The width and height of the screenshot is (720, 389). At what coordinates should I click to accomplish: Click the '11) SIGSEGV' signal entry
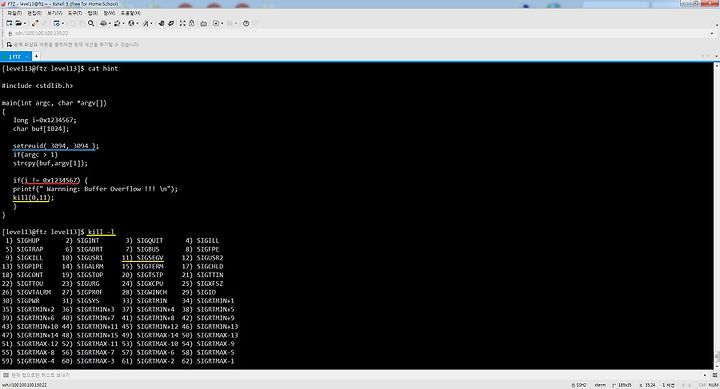pos(143,258)
